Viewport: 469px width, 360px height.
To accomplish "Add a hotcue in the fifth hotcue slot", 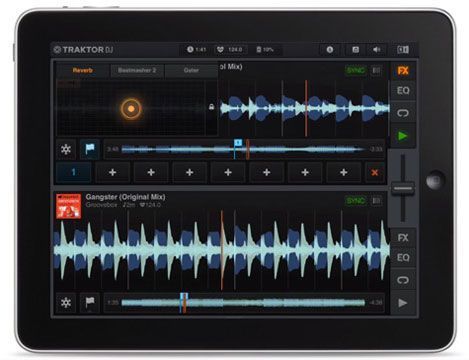I will (228, 172).
